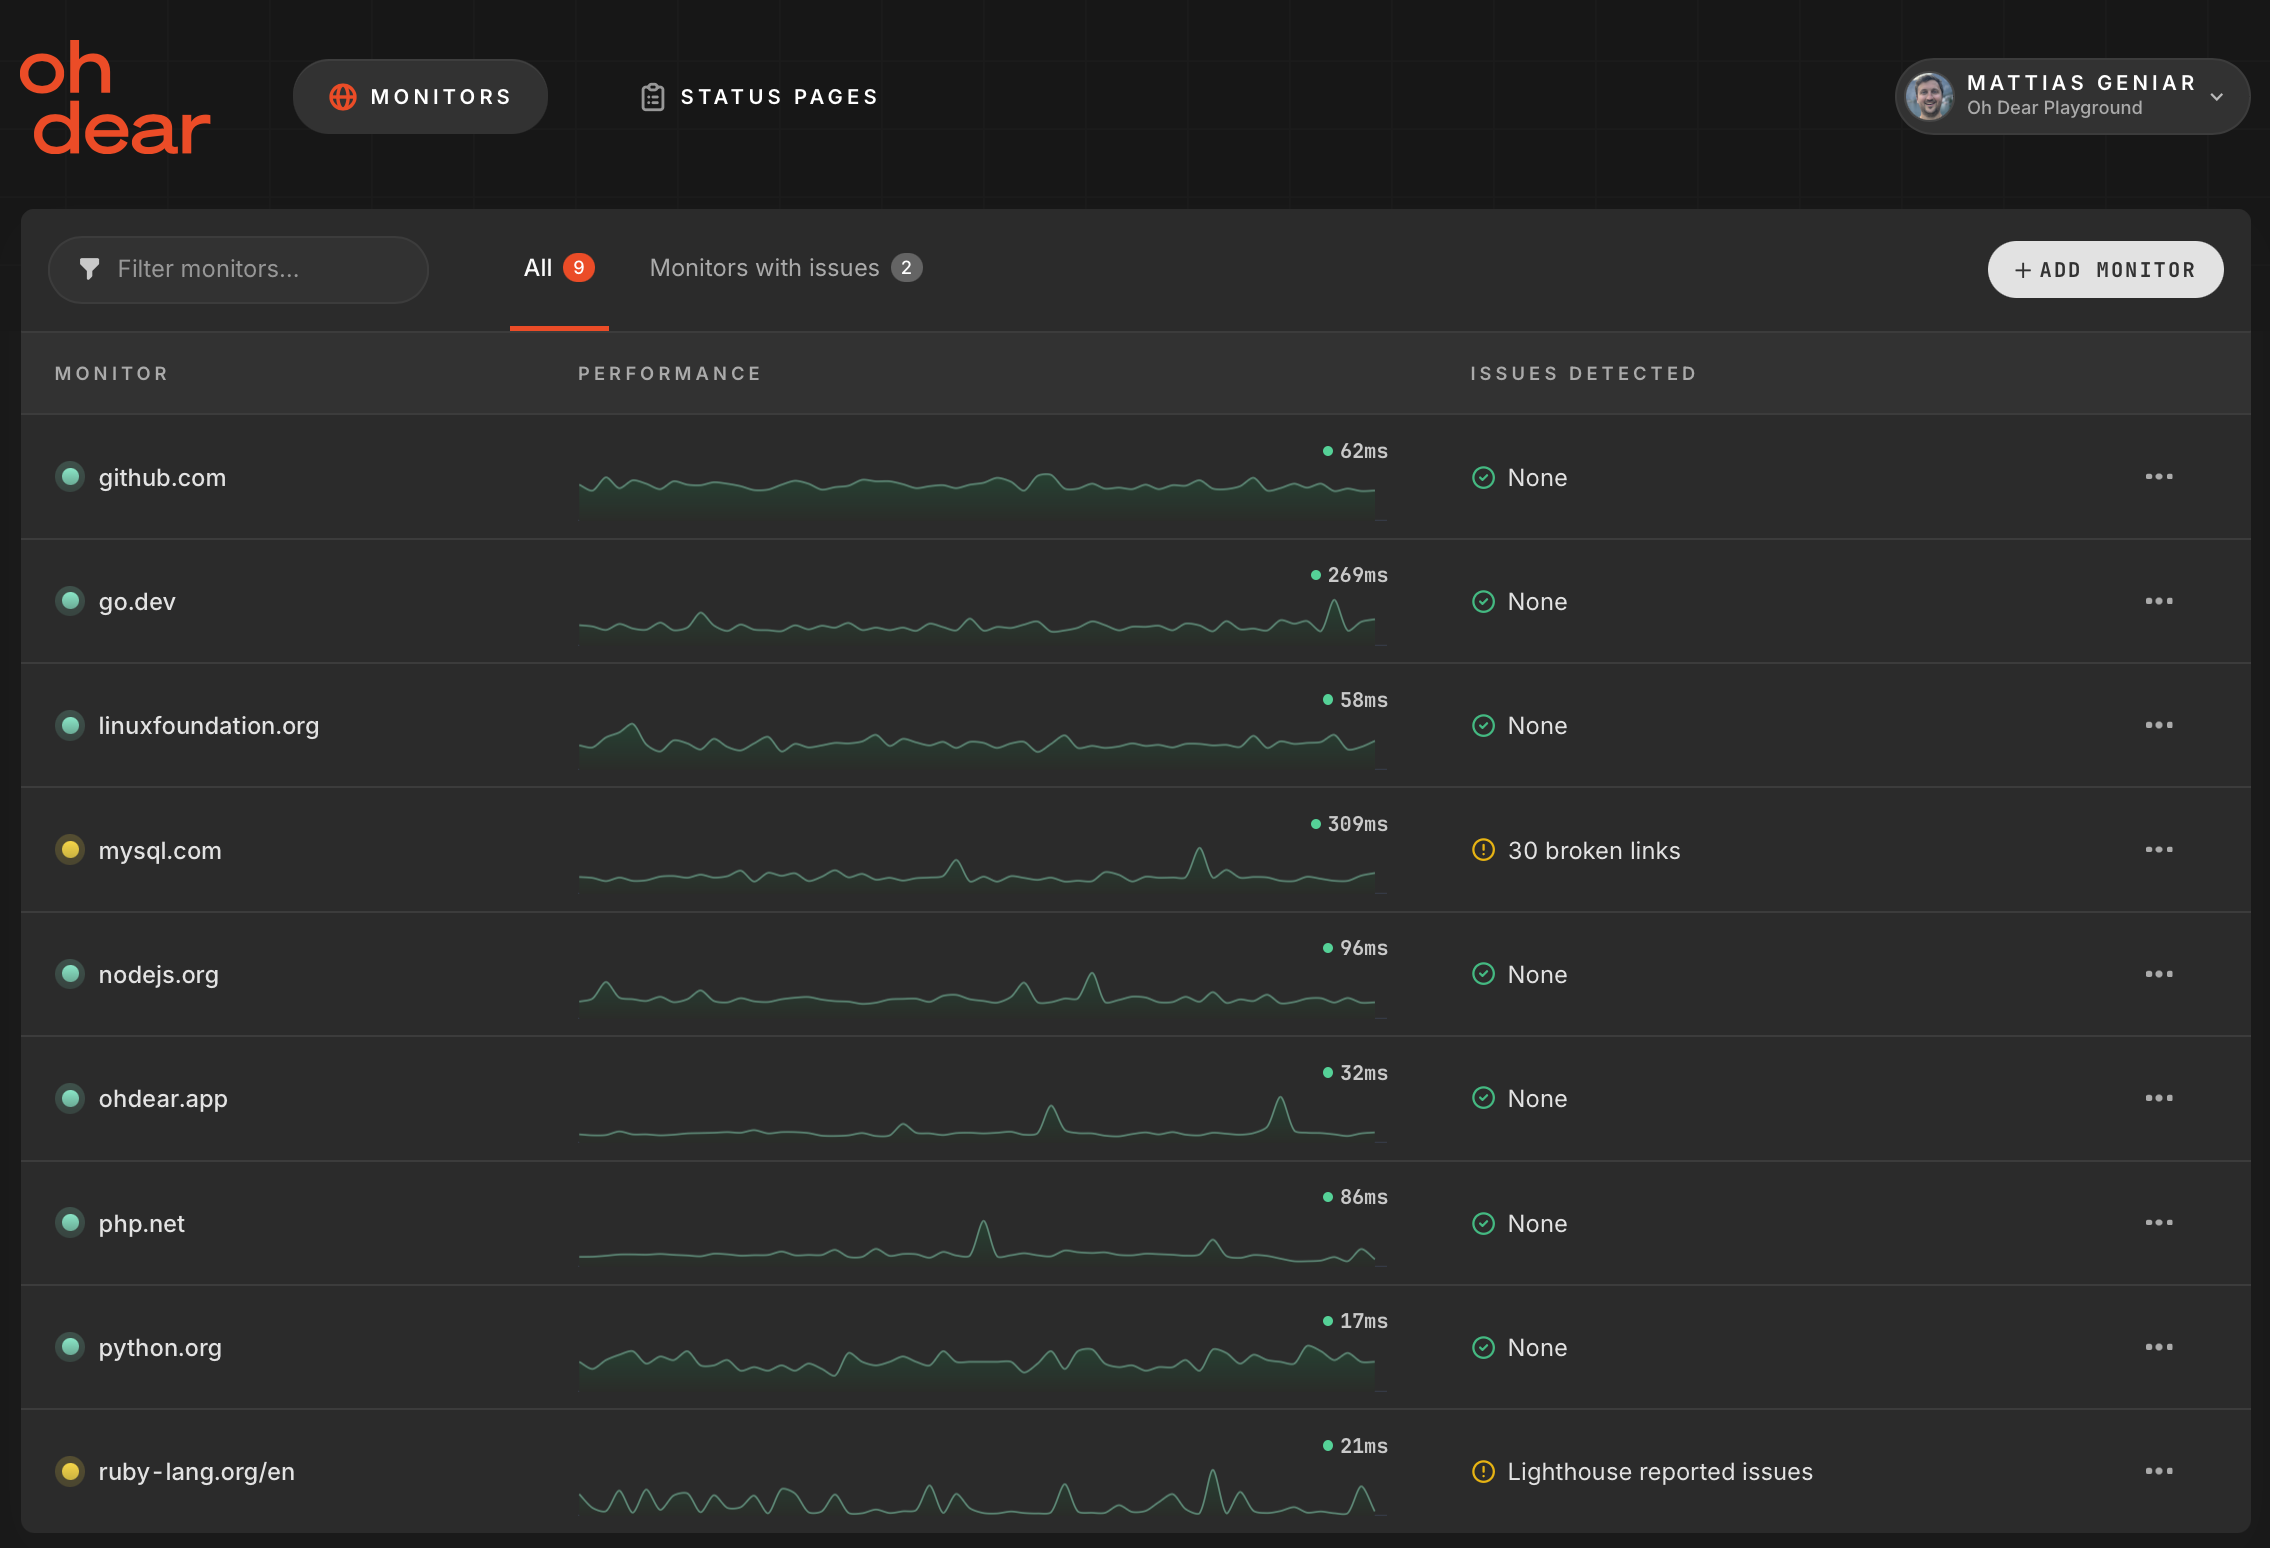This screenshot has height=1548, width=2270.
Task: Click the green check icon in github.com row
Action: 1484,477
